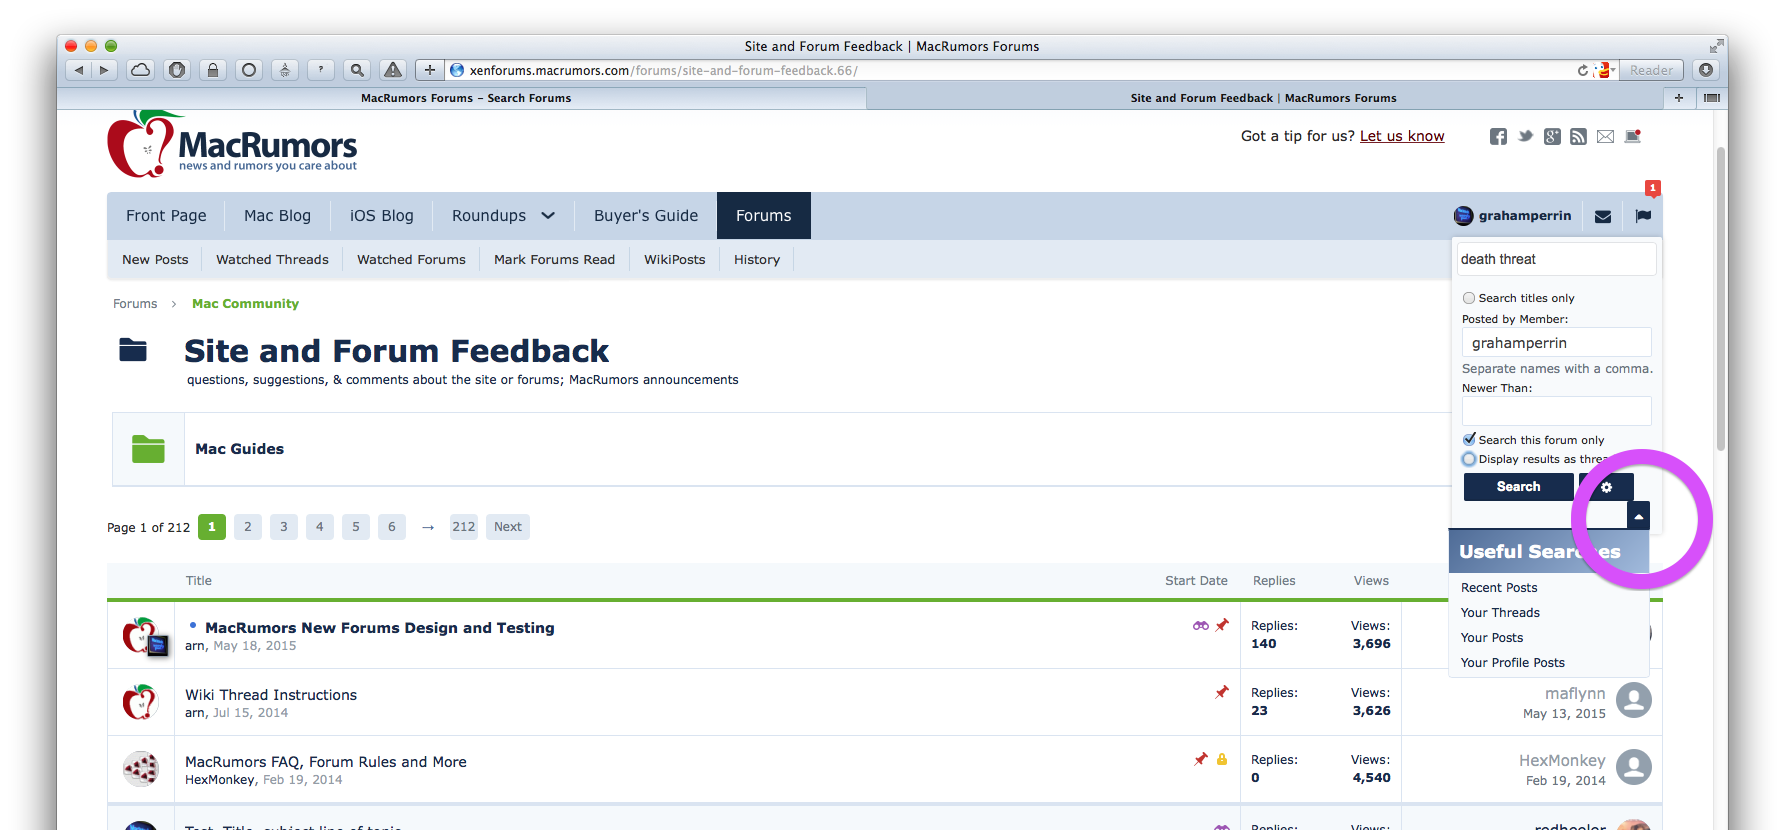The image size is (1785, 830).
Task: Reload the page with the refresh icon
Action: click(x=1582, y=70)
